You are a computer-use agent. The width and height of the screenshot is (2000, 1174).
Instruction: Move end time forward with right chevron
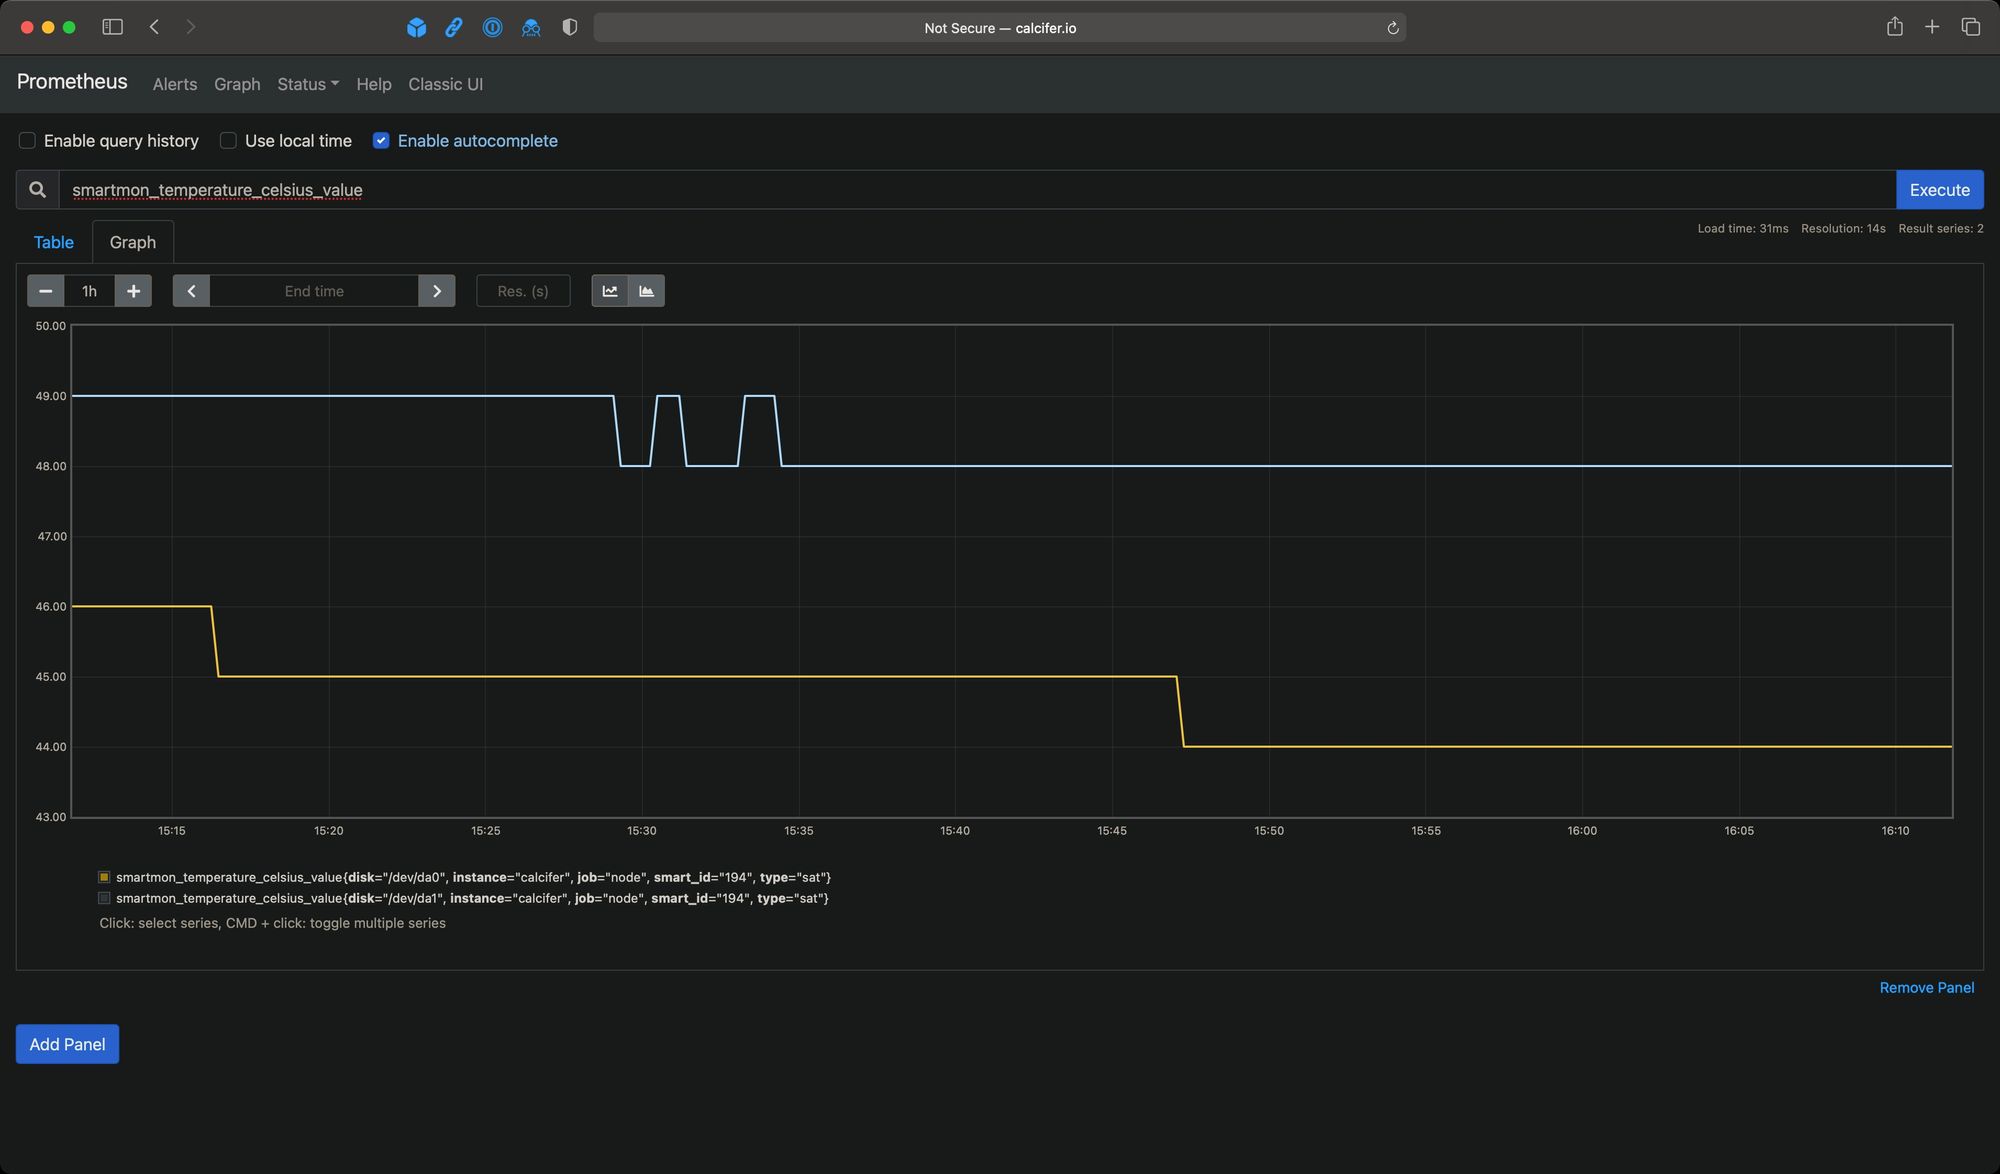[437, 291]
